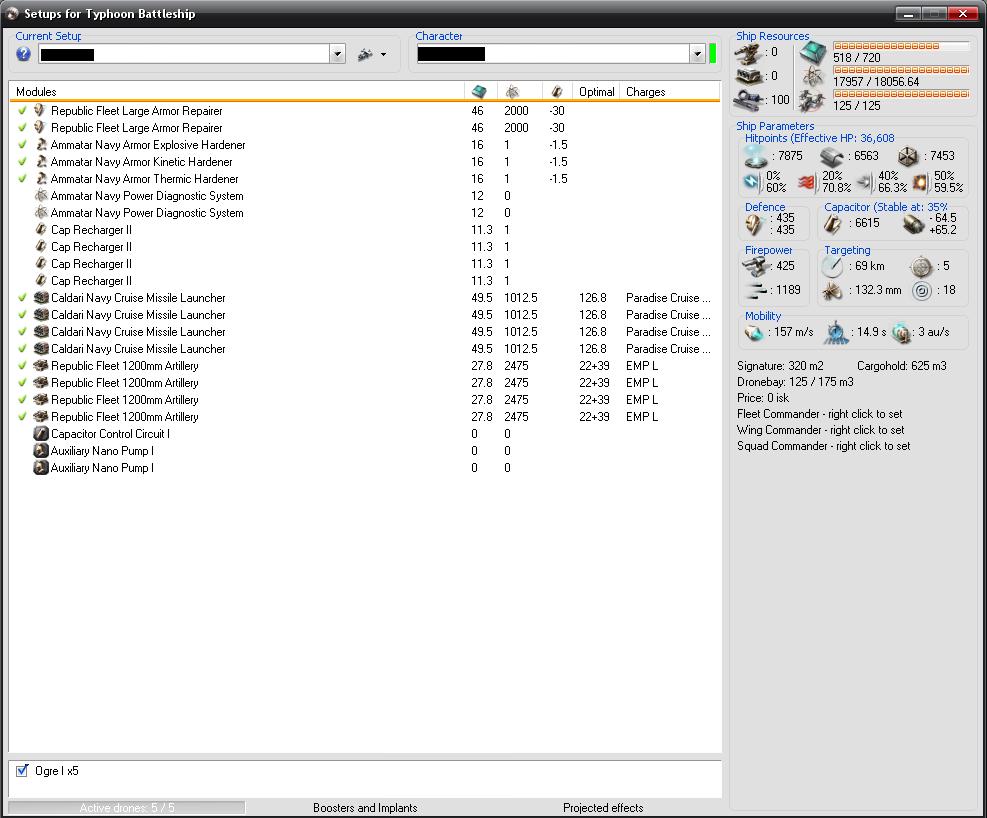Image resolution: width=987 pixels, height=818 pixels.
Task: Click the targeting range icon showing 69 km
Action: click(833, 266)
